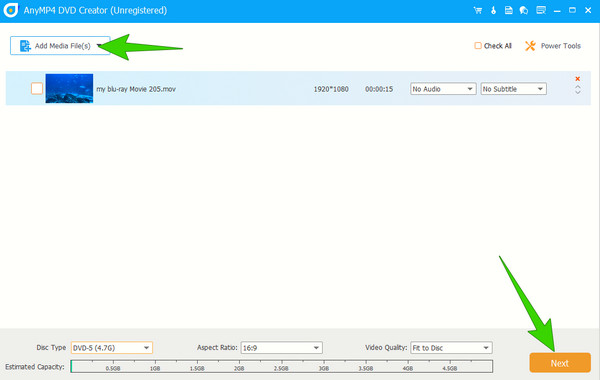
Task: Click the register key icon
Action: (x=493, y=10)
